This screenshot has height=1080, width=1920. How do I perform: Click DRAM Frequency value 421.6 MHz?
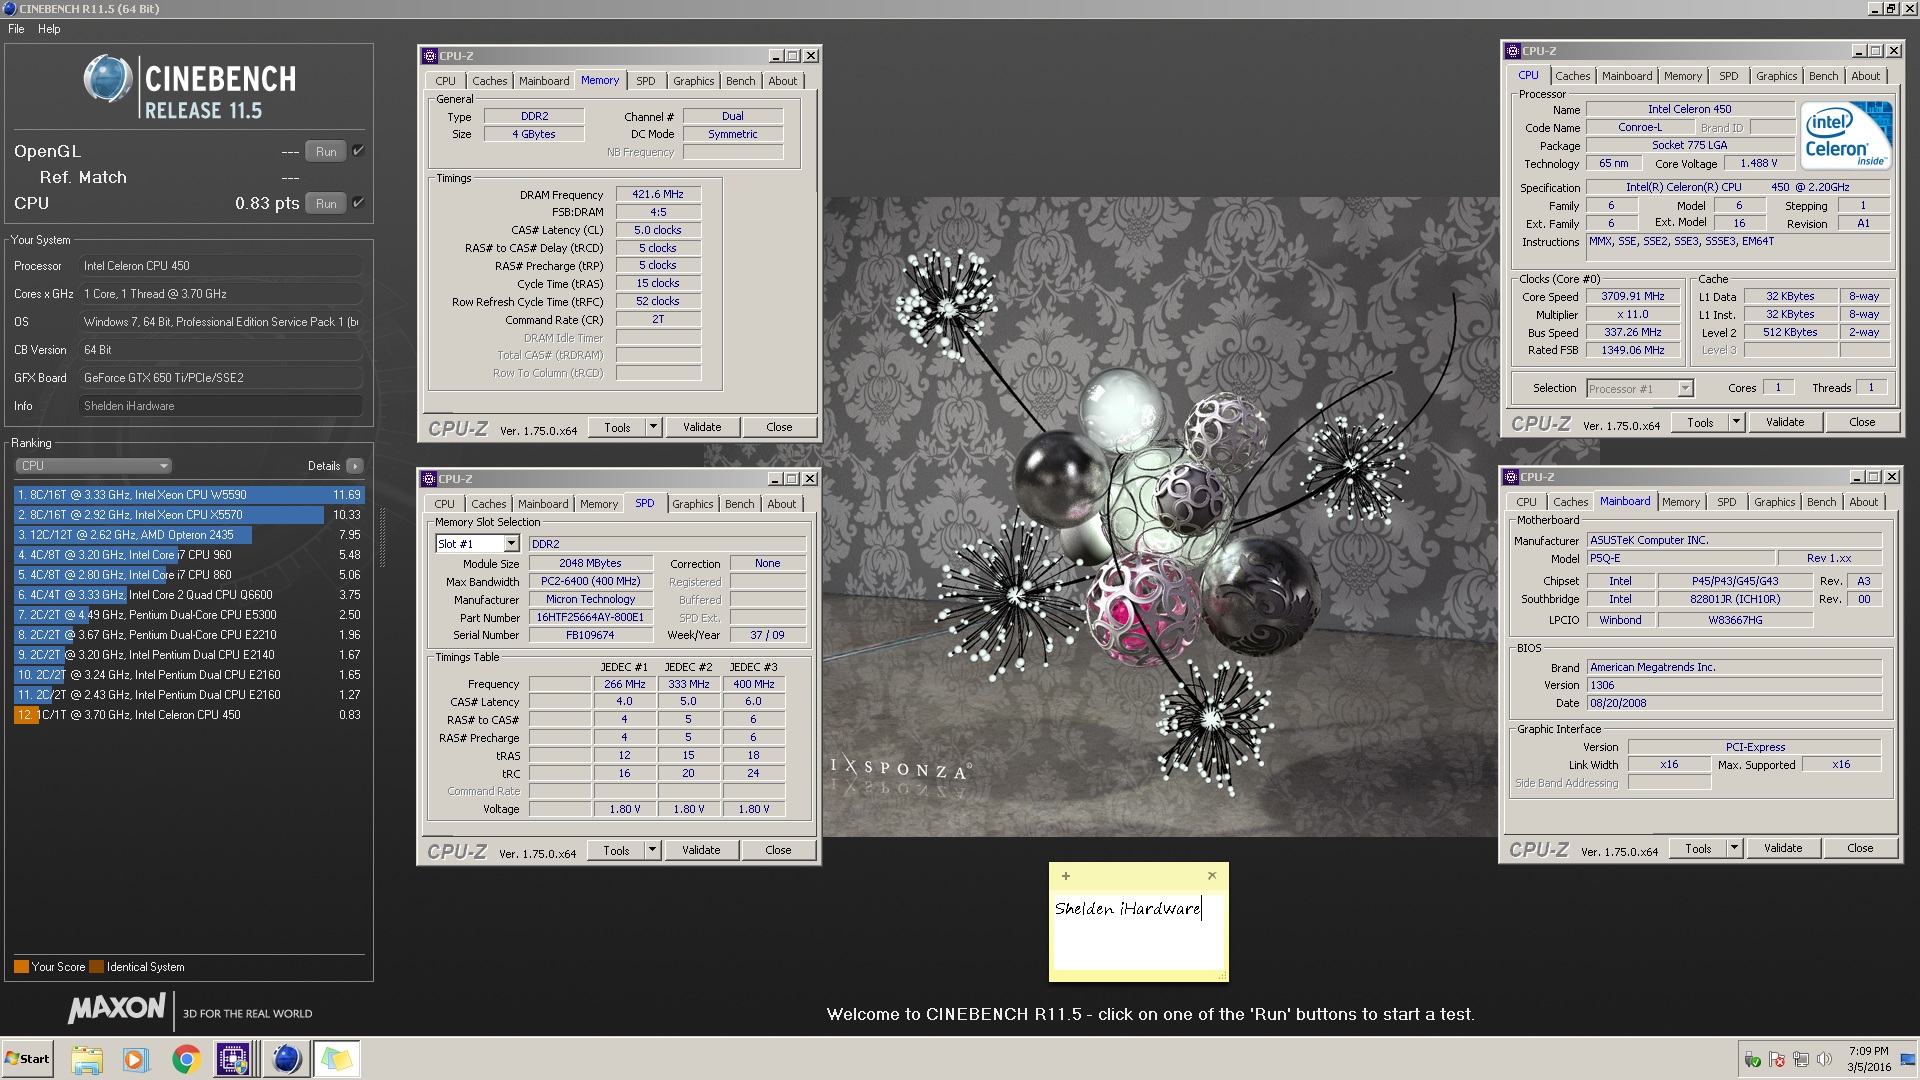click(x=658, y=194)
